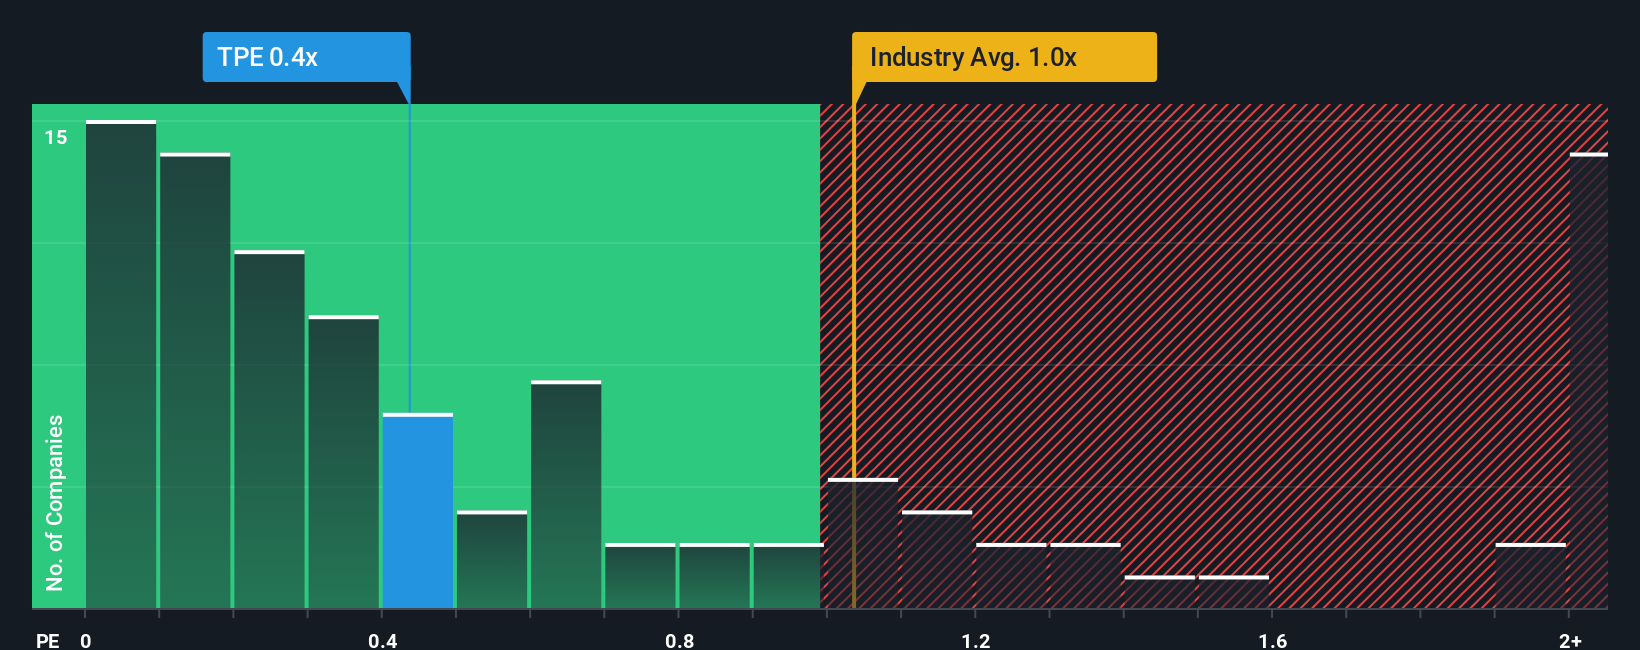Click the x-axis label 0.8

pos(680,640)
